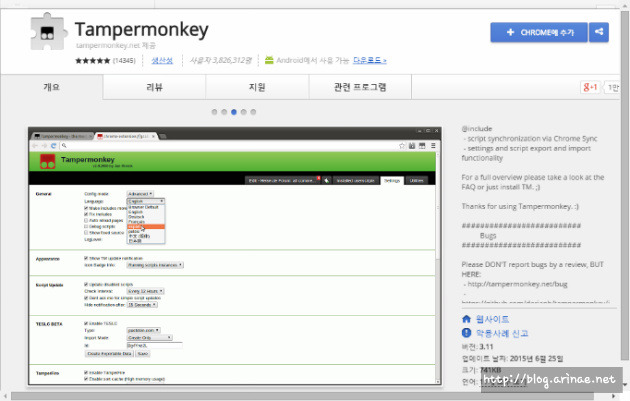
Task: Click the Tampermonkey puzzle-piece extension icon
Action: [47, 32]
